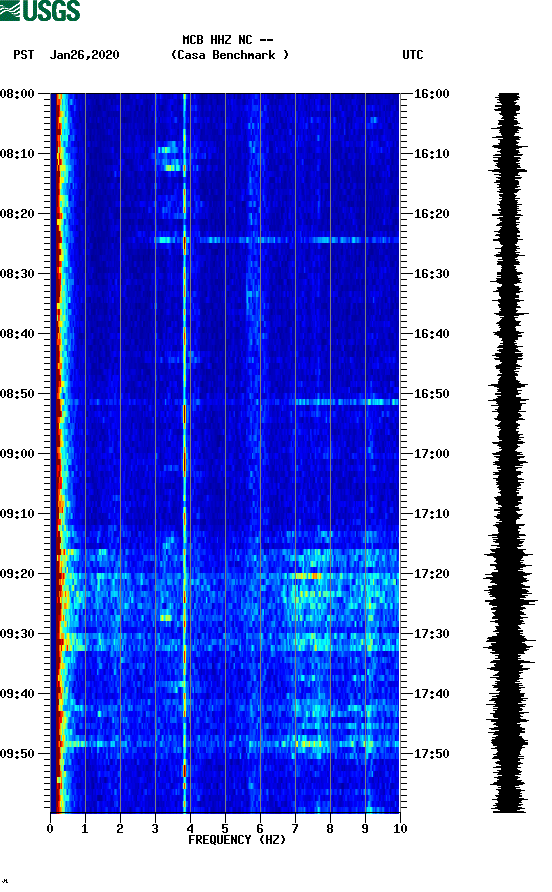This screenshot has width=552, height=892.
Task: Click the '17:10' UTC time label
Action: point(431,514)
